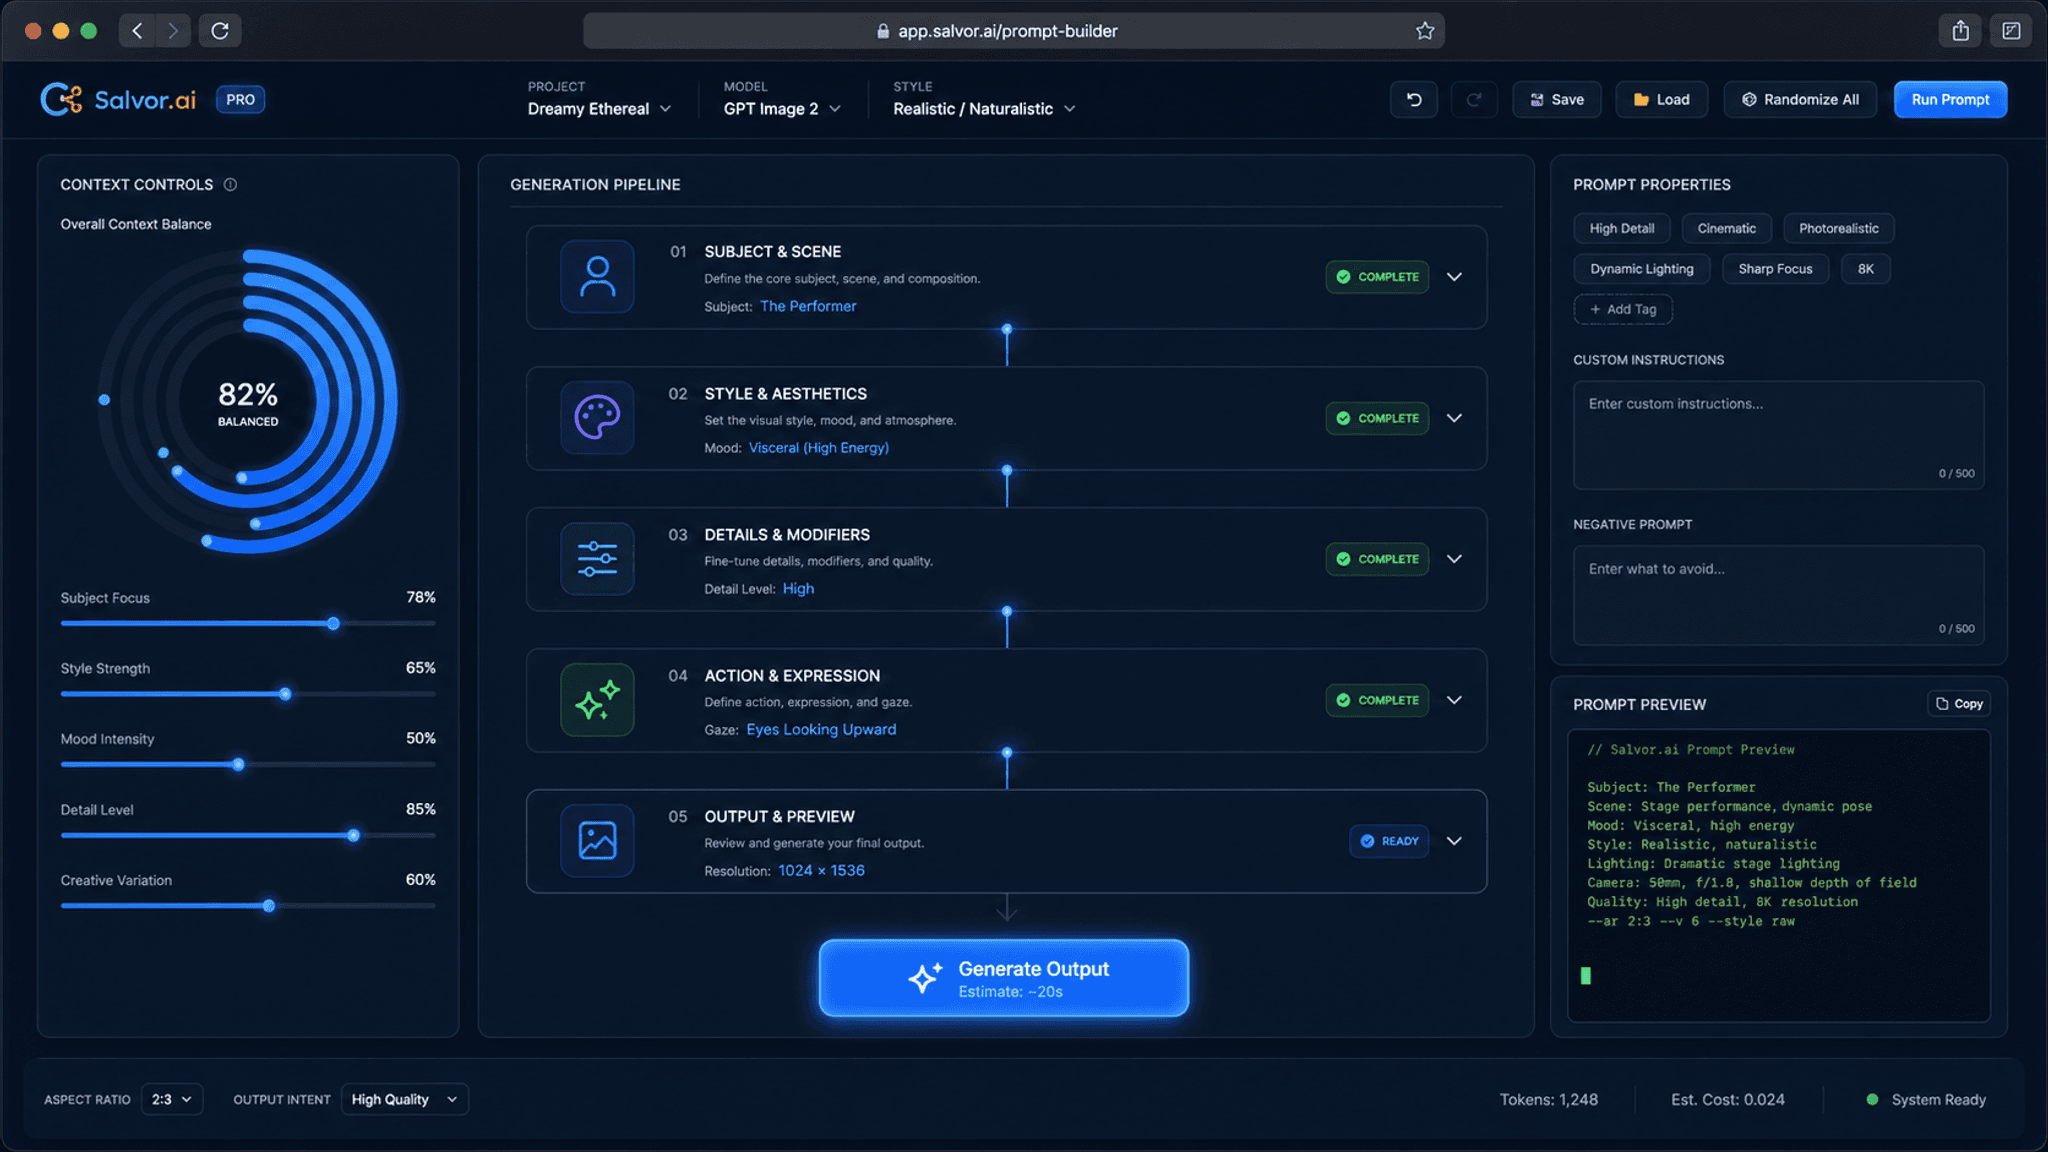Click the Generate Output button
The image size is (2048, 1152).
click(x=1003, y=978)
